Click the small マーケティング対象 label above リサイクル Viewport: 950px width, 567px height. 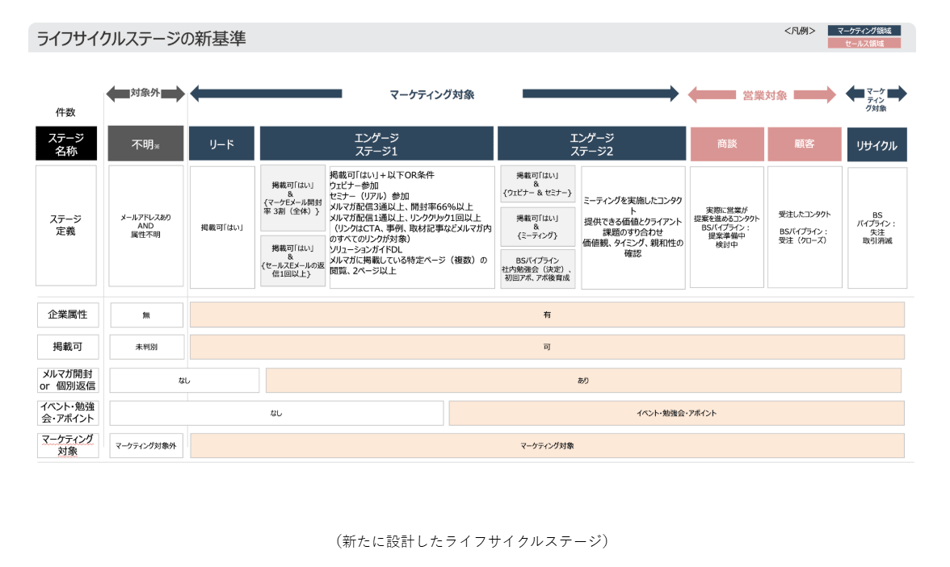tap(875, 99)
